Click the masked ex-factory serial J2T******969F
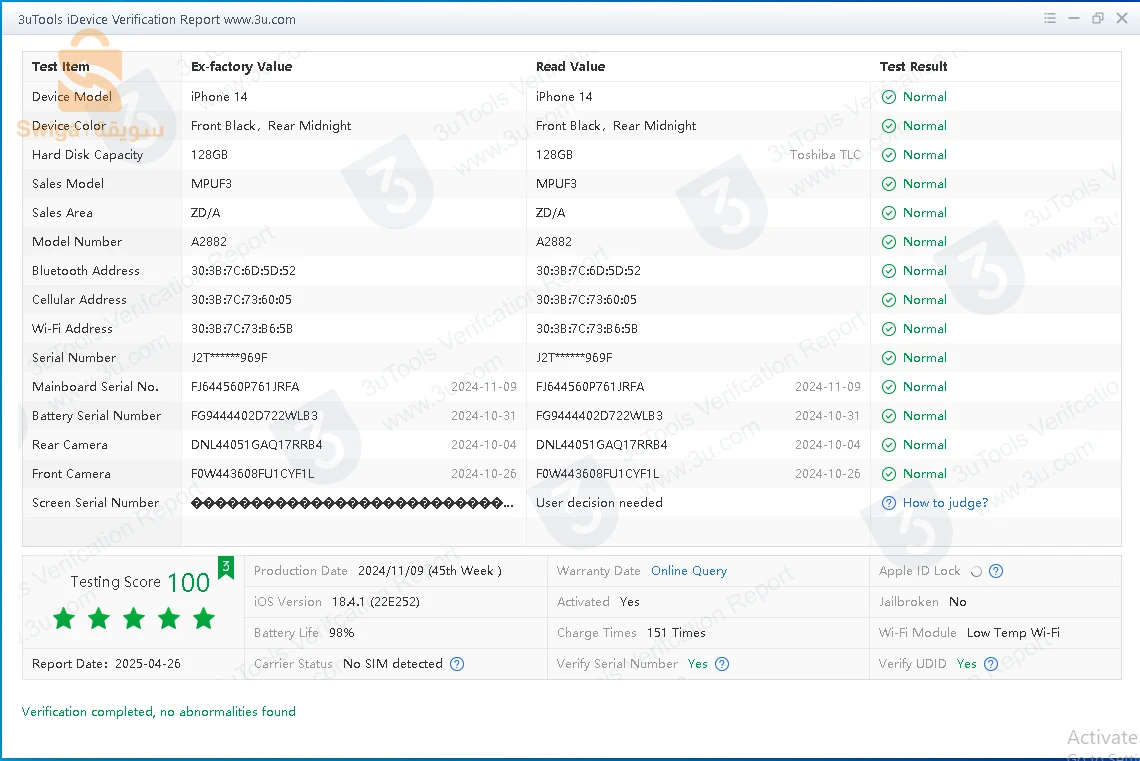Screen dimensions: 1140x761 229,358
